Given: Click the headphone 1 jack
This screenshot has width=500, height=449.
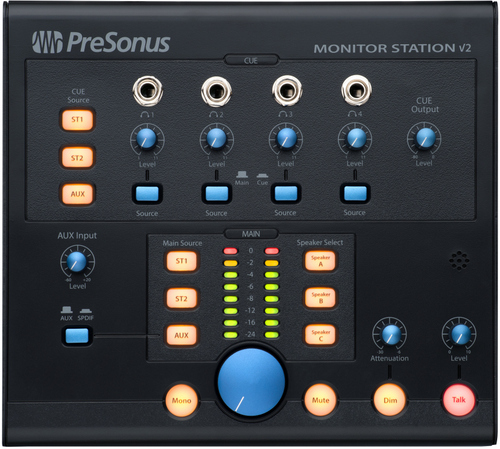Looking at the screenshot, I should pyautogui.click(x=148, y=91).
